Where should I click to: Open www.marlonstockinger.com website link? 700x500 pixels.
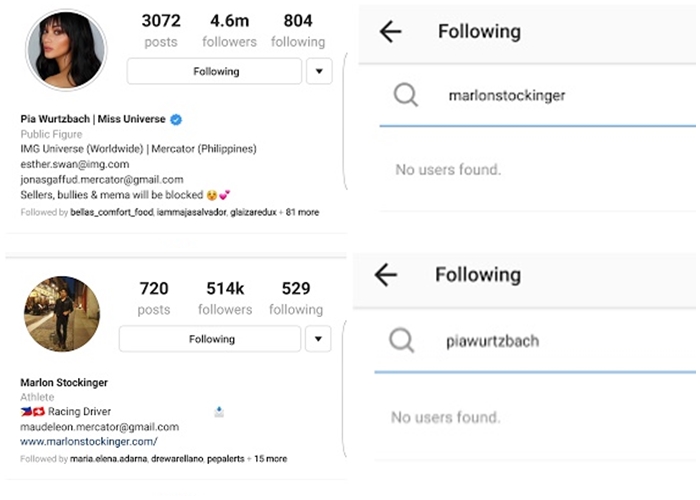tap(89, 441)
